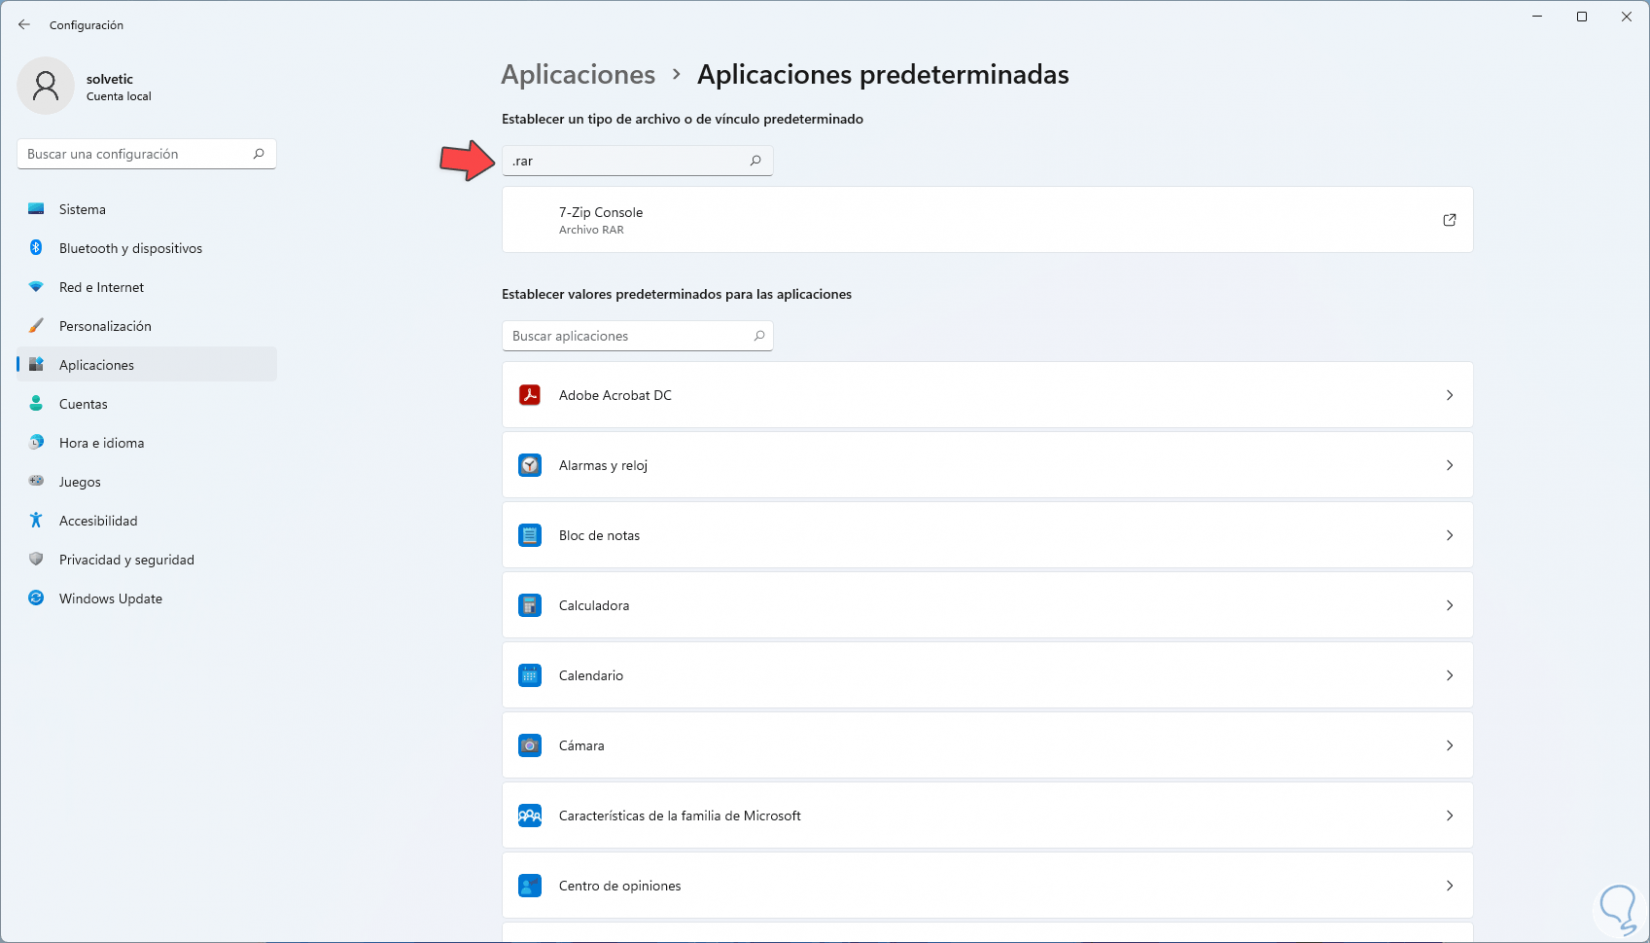Click the Calculadora app icon
This screenshot has width=1650, height=943.
pos(530,605)
